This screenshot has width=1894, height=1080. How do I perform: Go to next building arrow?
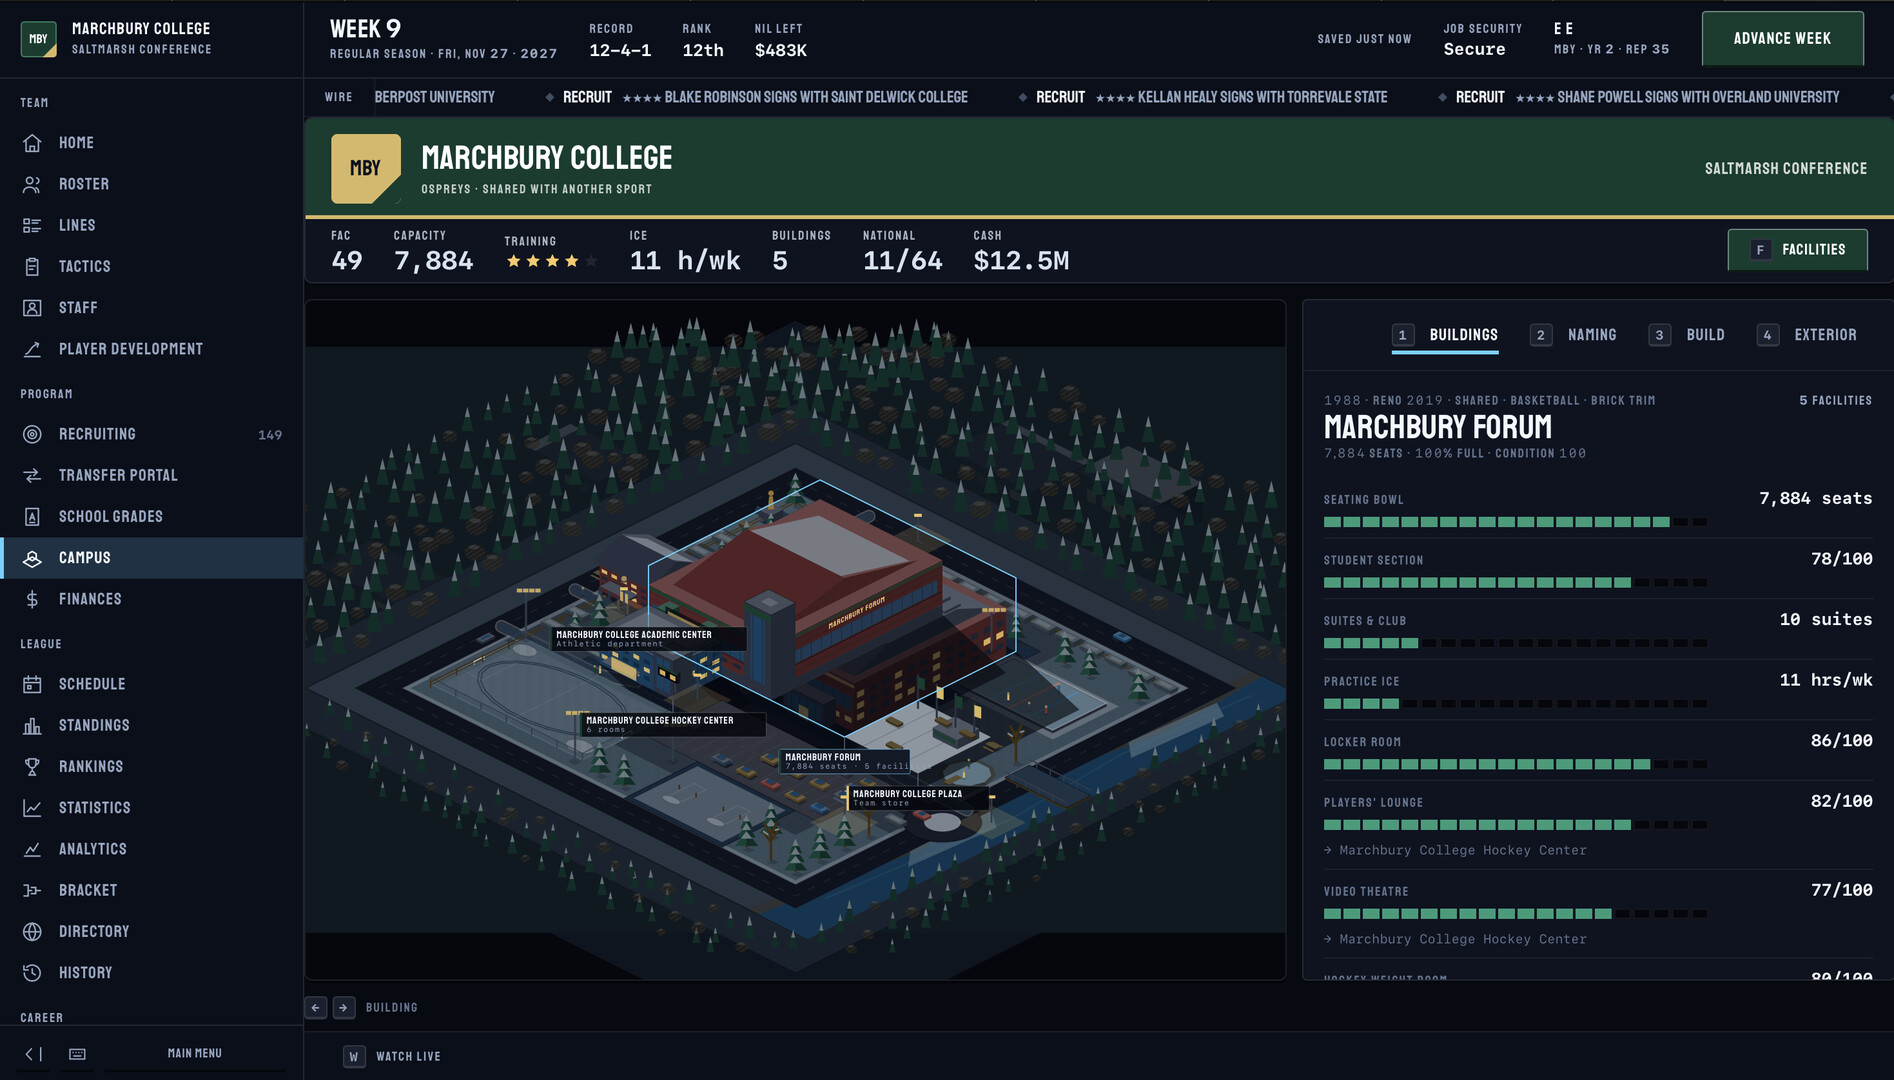(344, 1007)
